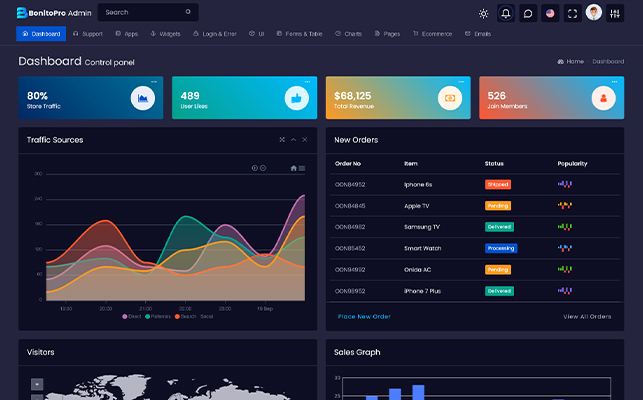The image size is (643, 400).
Task: Toggle Search series in chart legend
Action: (x=185, y=316)
